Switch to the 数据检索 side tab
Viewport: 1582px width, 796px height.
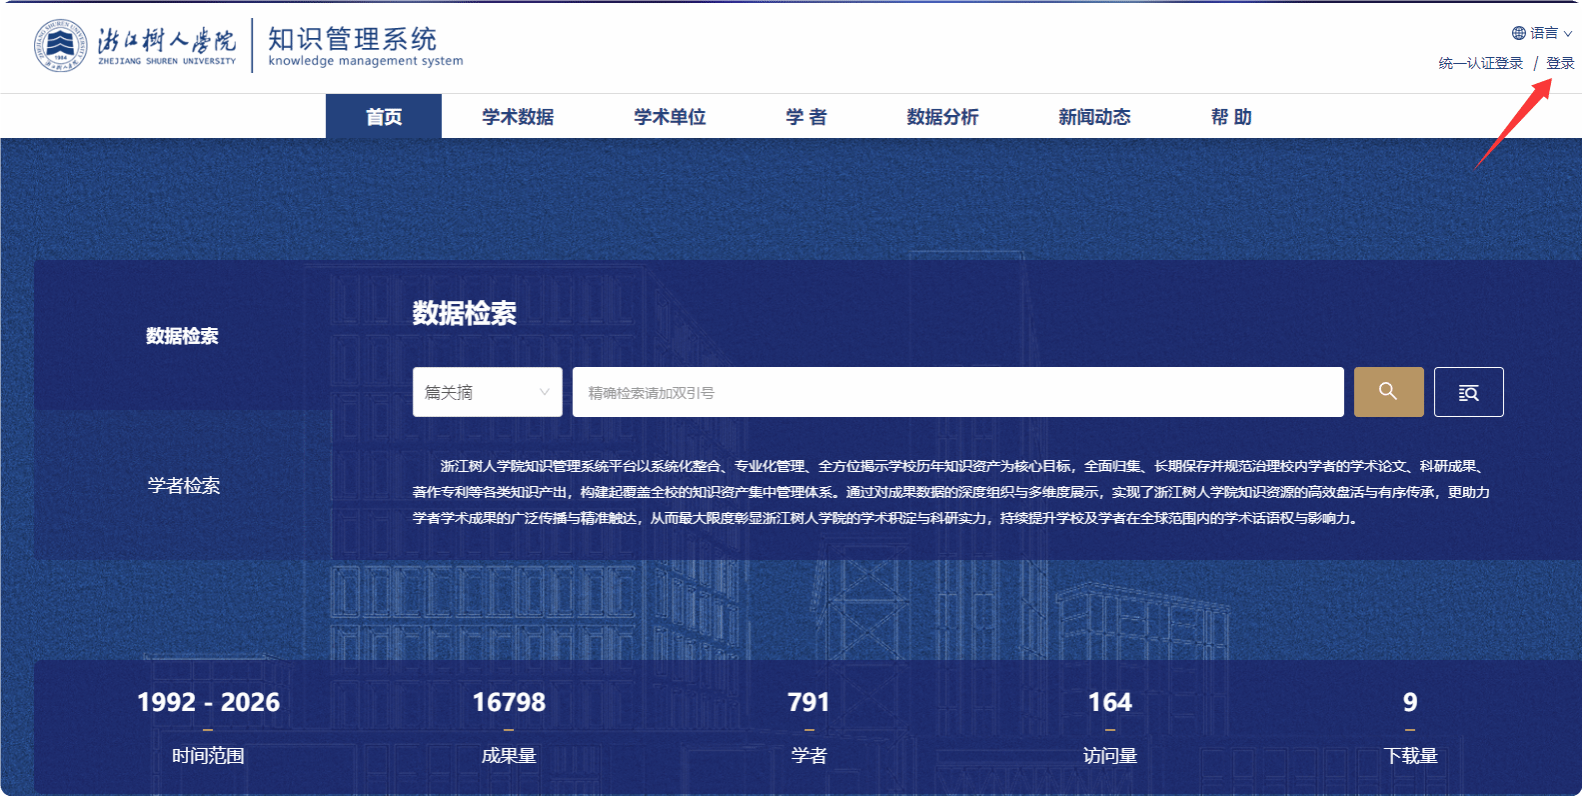tap(182, 336)
